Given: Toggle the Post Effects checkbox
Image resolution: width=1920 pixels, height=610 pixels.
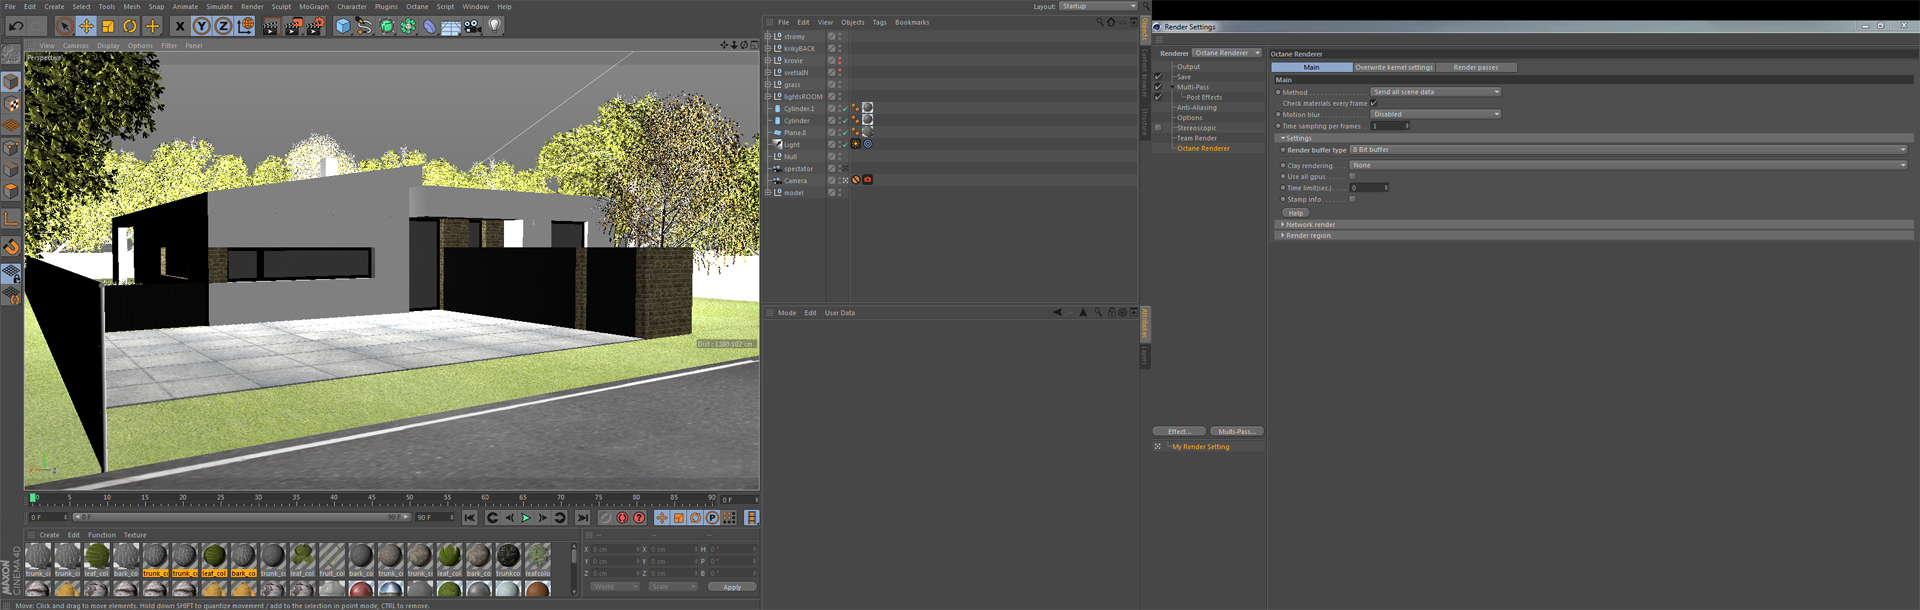Looking at the screenshot, I should (x=1158, y=97).
